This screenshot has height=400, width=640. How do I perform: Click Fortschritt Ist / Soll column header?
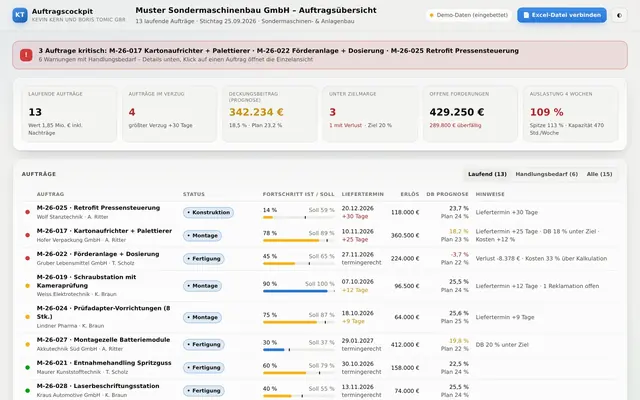(298, 194)
